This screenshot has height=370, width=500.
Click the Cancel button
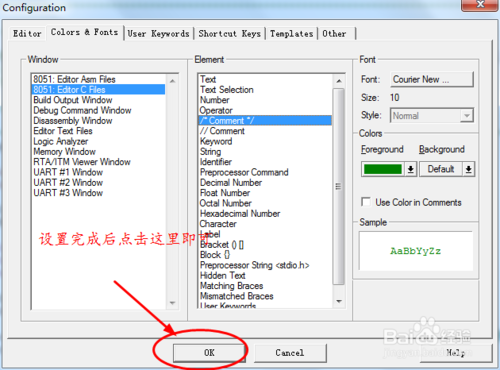click(290, 353)
